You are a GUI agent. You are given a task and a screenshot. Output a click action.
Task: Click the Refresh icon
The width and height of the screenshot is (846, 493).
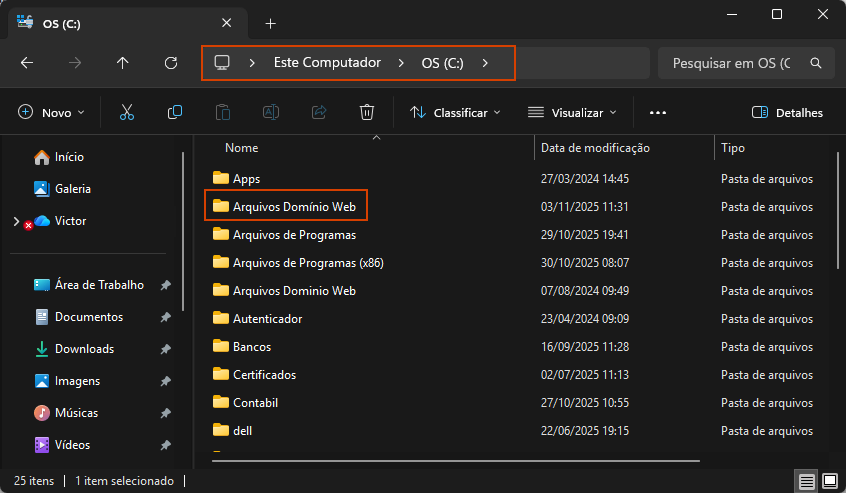tap(171, 62)
